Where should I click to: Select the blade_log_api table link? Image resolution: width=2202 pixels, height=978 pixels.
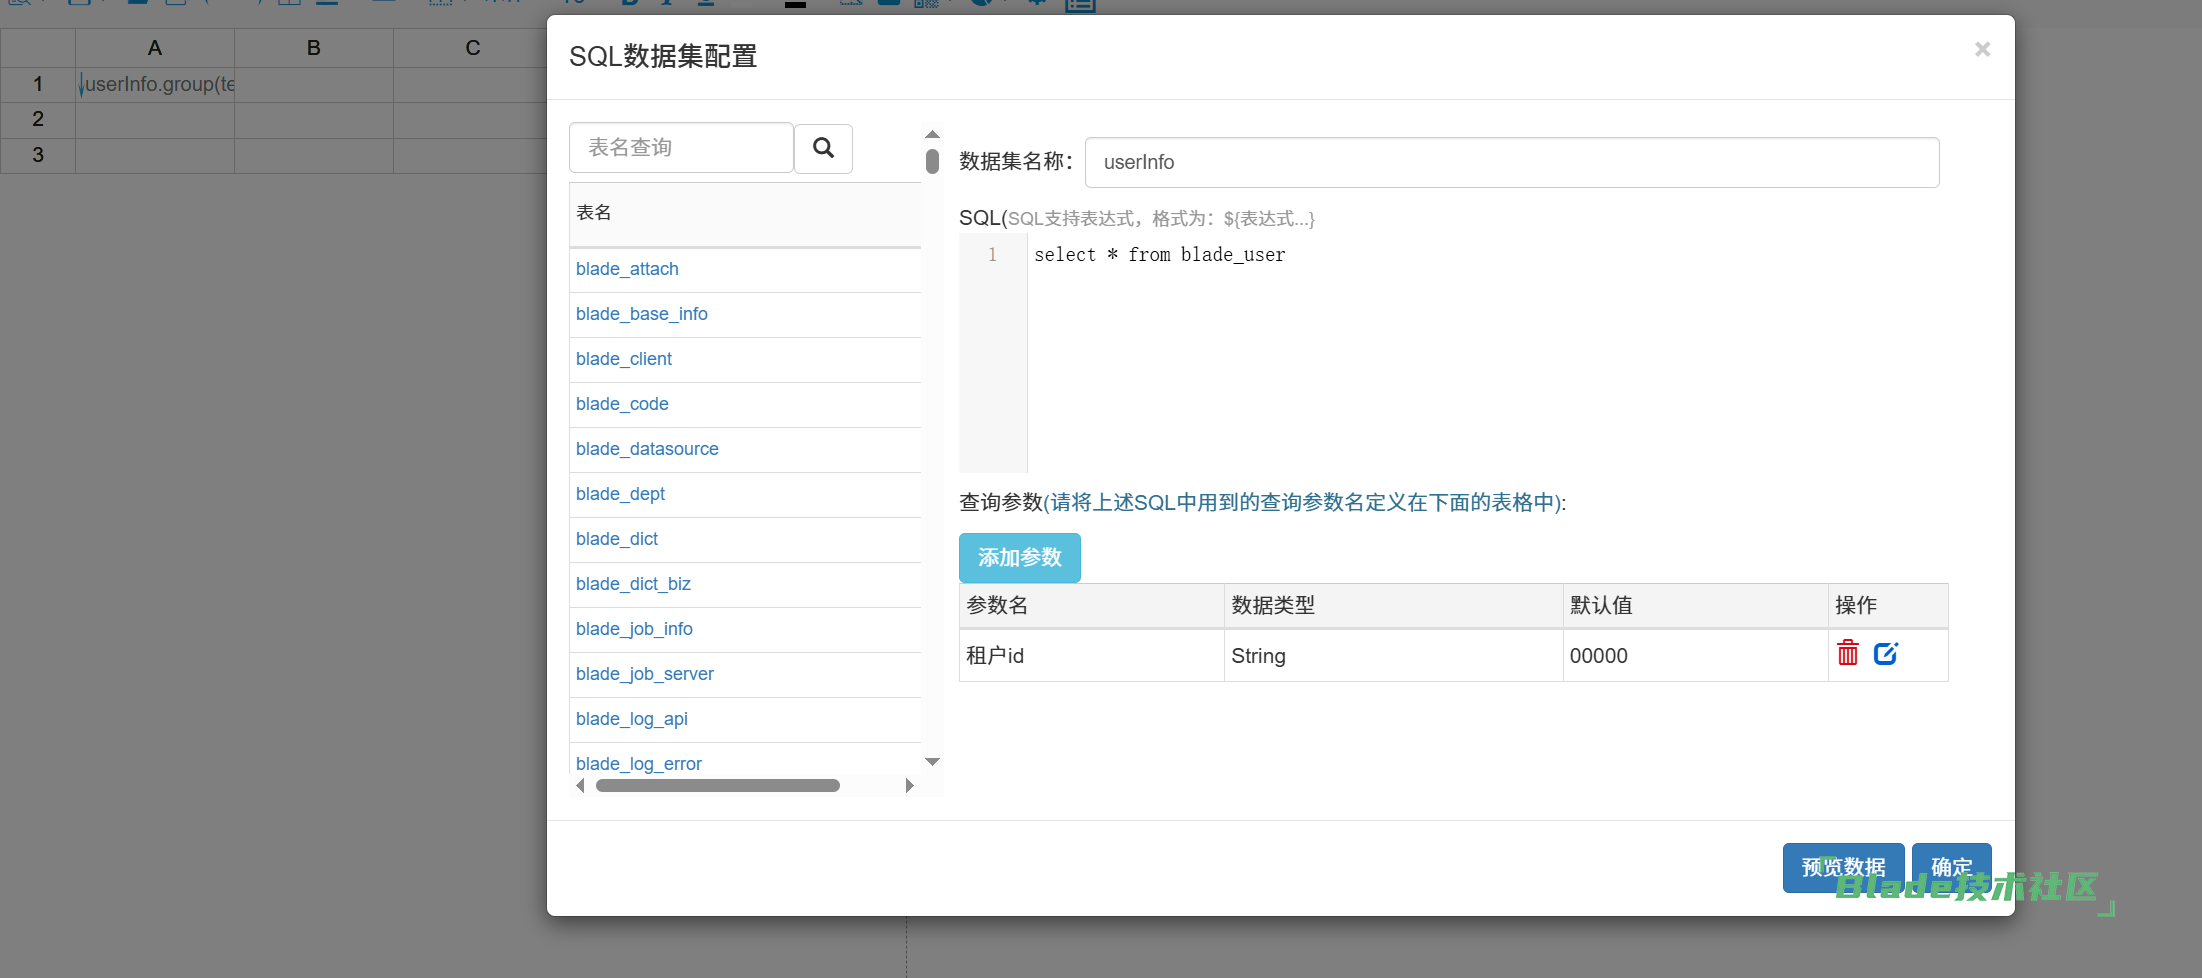click(631, 719)
